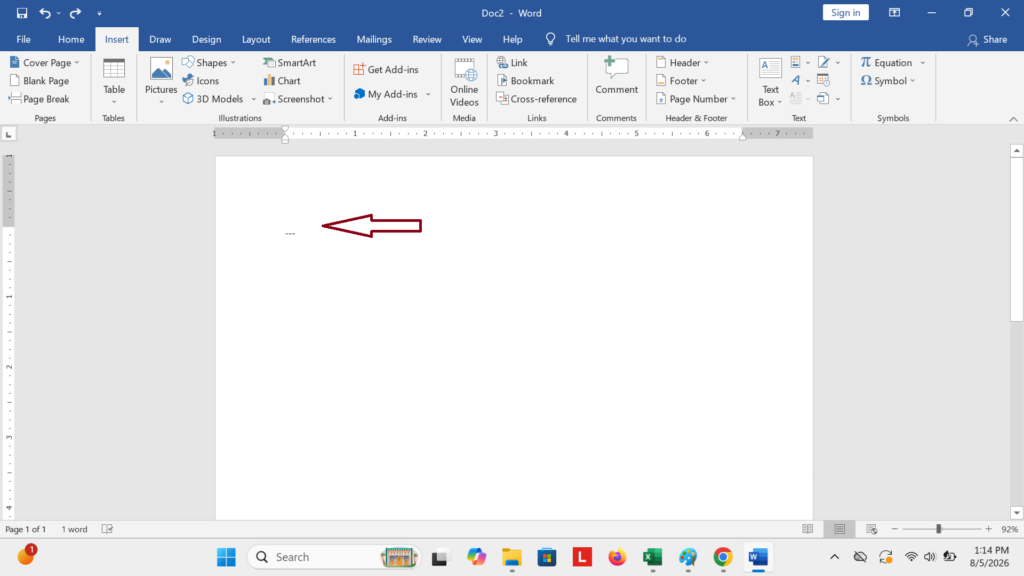Screen dimensions: 1024x576
Task: Insert a Chart
Action: 281,81
